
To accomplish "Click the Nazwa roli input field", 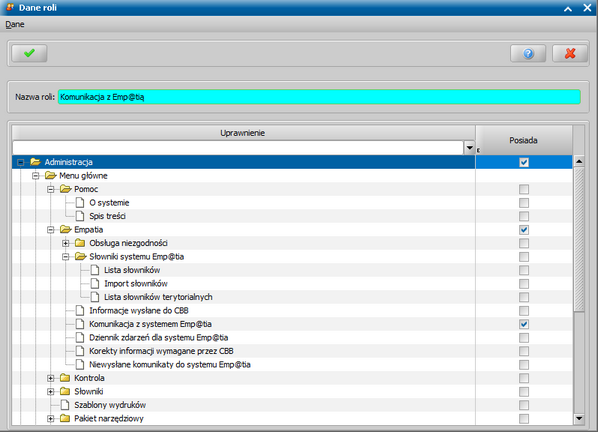I will coord(319,97).
